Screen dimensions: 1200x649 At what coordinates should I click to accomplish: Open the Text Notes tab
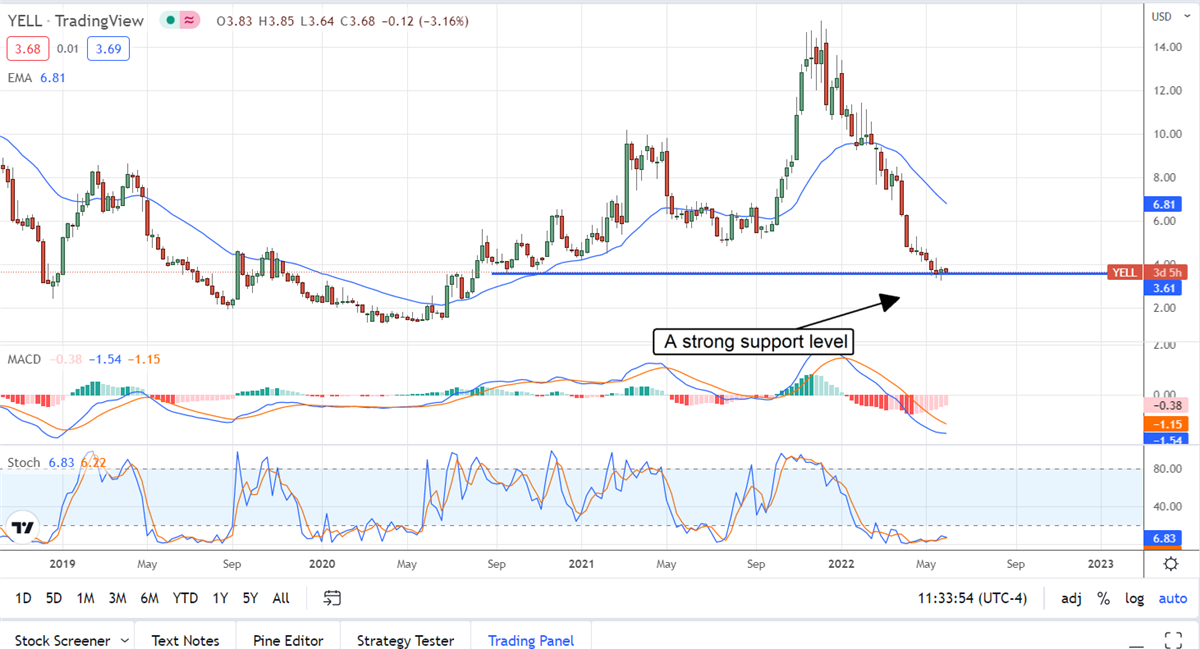[x=186, y=640]
